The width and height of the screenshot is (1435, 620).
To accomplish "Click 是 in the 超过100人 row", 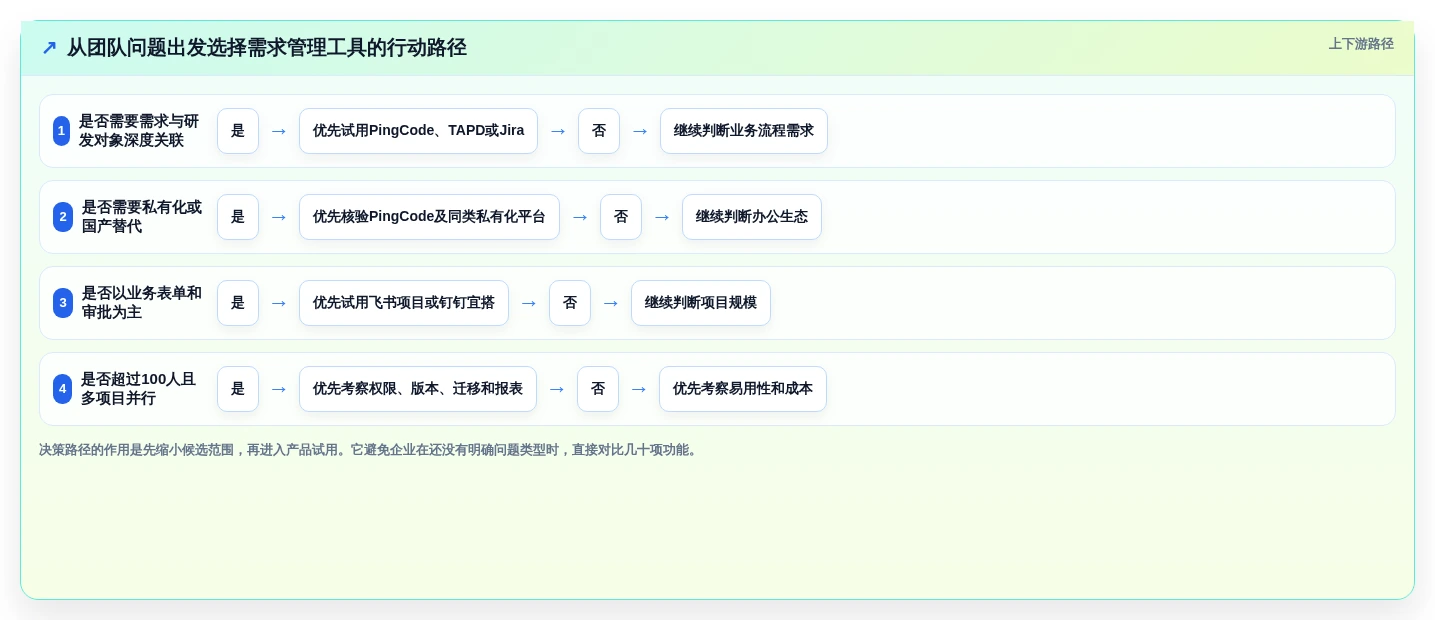I will click(x=238, y=389).
